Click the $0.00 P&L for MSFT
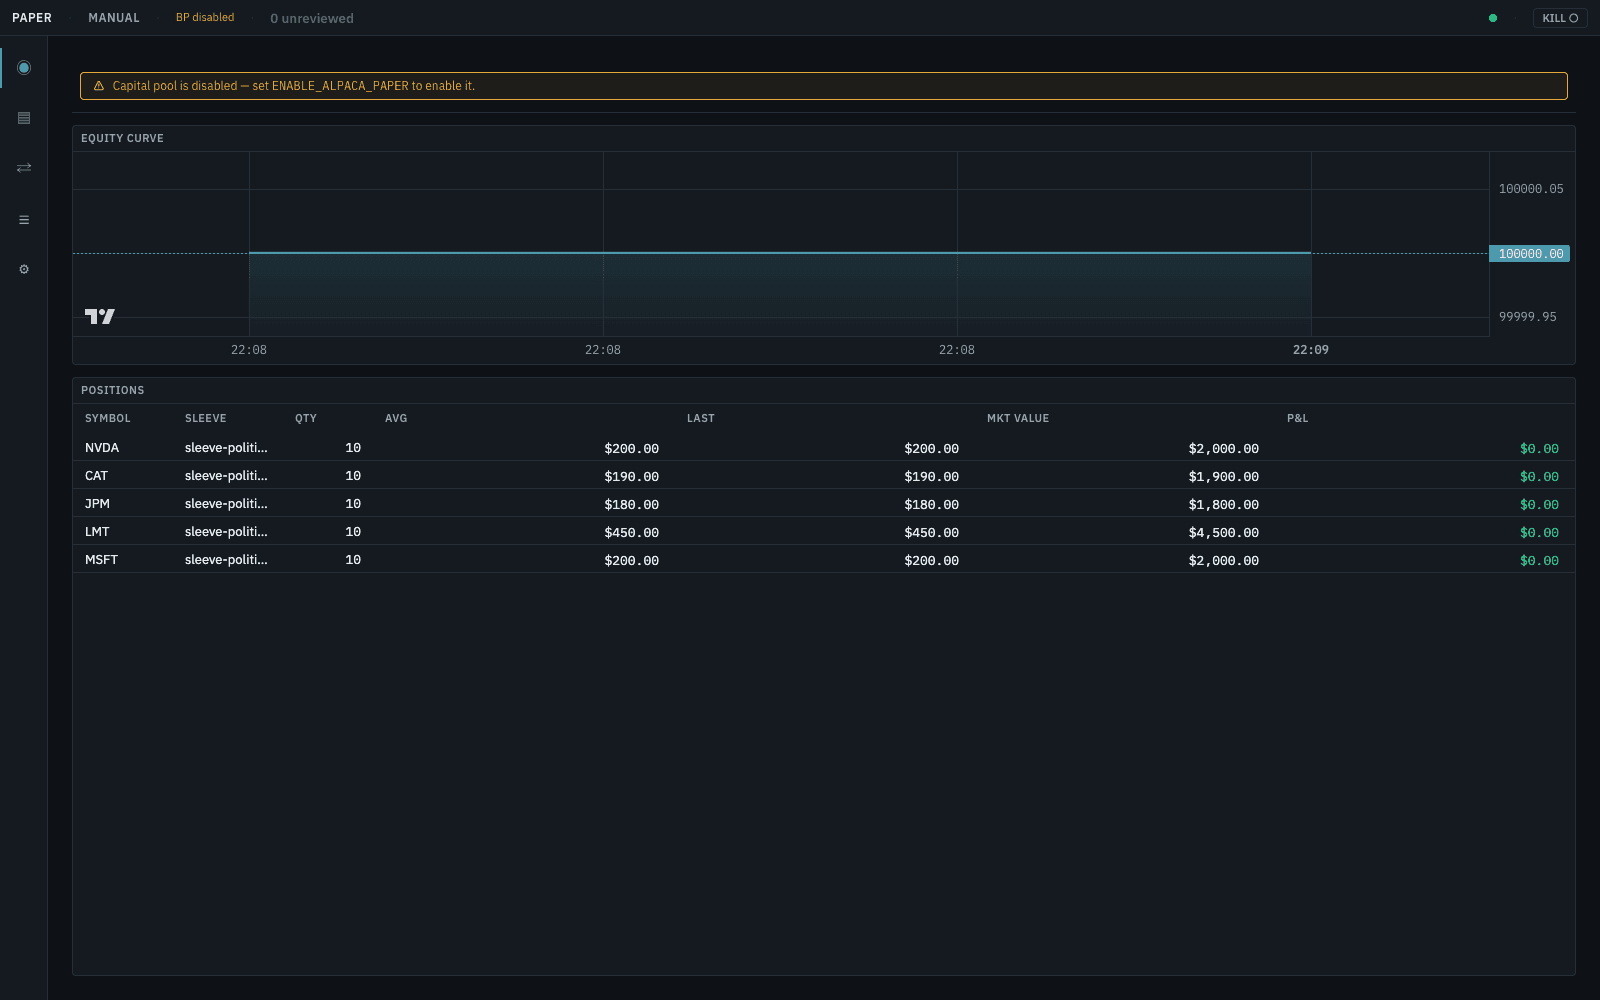This screenshot has width=1600, height=1000. [x=1540, y=561]
